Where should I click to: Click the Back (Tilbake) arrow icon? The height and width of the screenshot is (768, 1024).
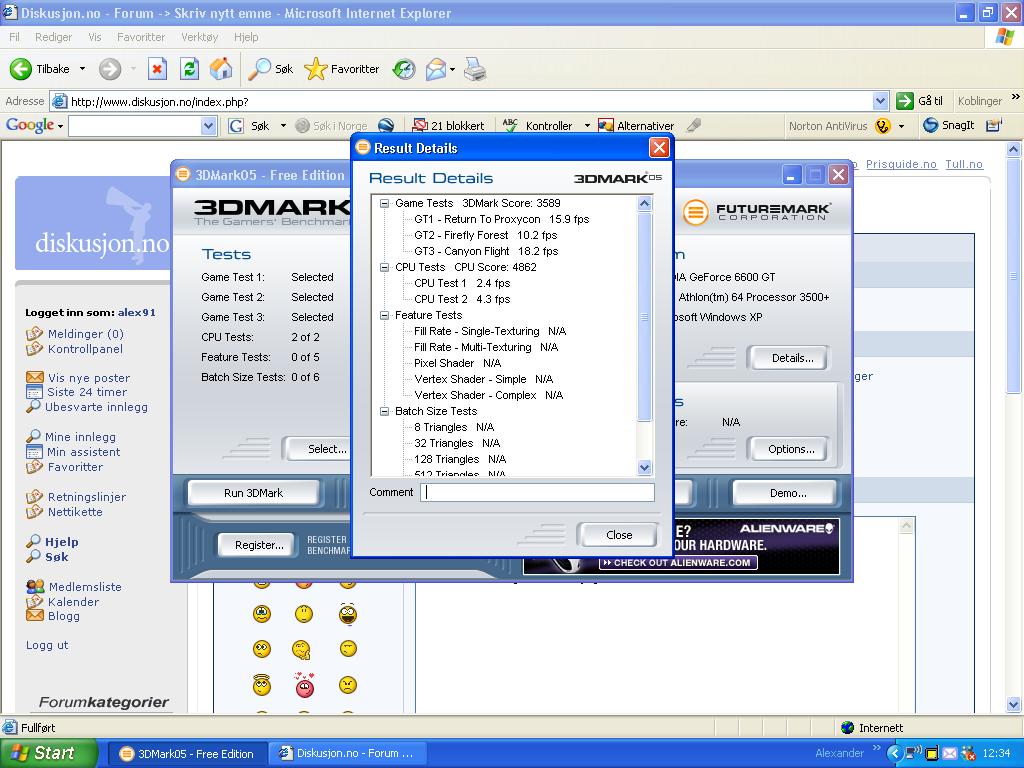(x=20, y=69)
